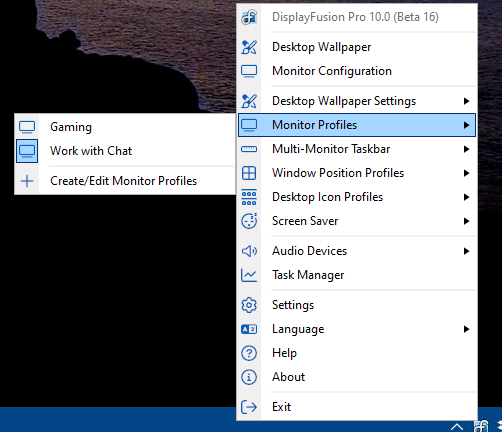Click the Desktop Icon Profiles dots icon
This screenshot has height=432, width=502.
click(x=249, y=197)
